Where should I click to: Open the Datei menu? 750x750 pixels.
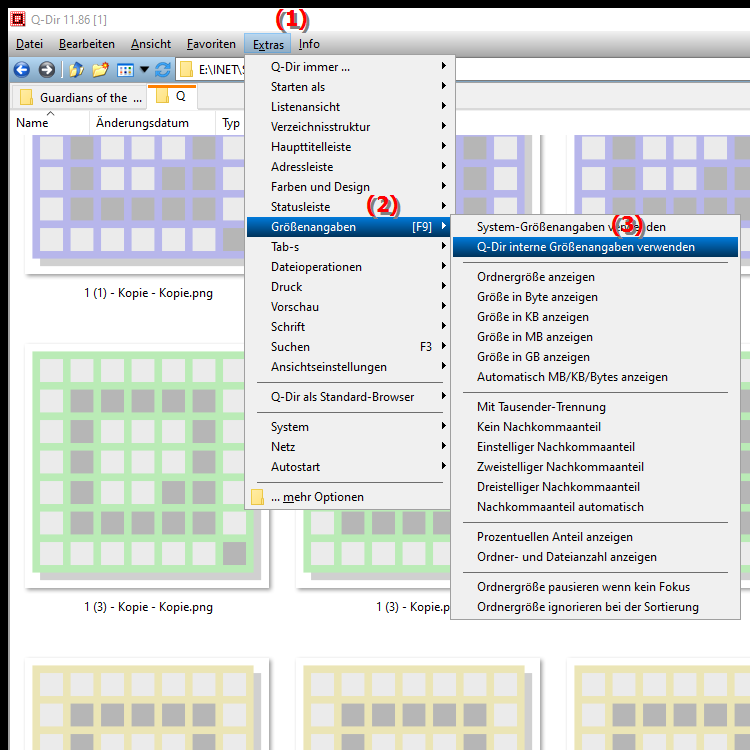(x=29, y=44)
